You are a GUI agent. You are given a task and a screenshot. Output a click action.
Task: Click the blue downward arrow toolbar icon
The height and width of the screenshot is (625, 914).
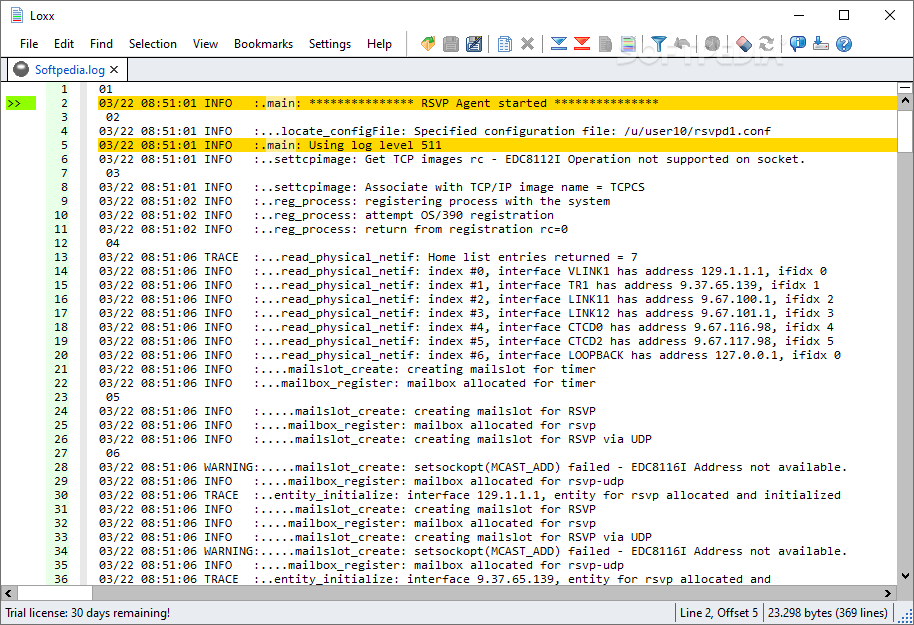tap(558, 44)
